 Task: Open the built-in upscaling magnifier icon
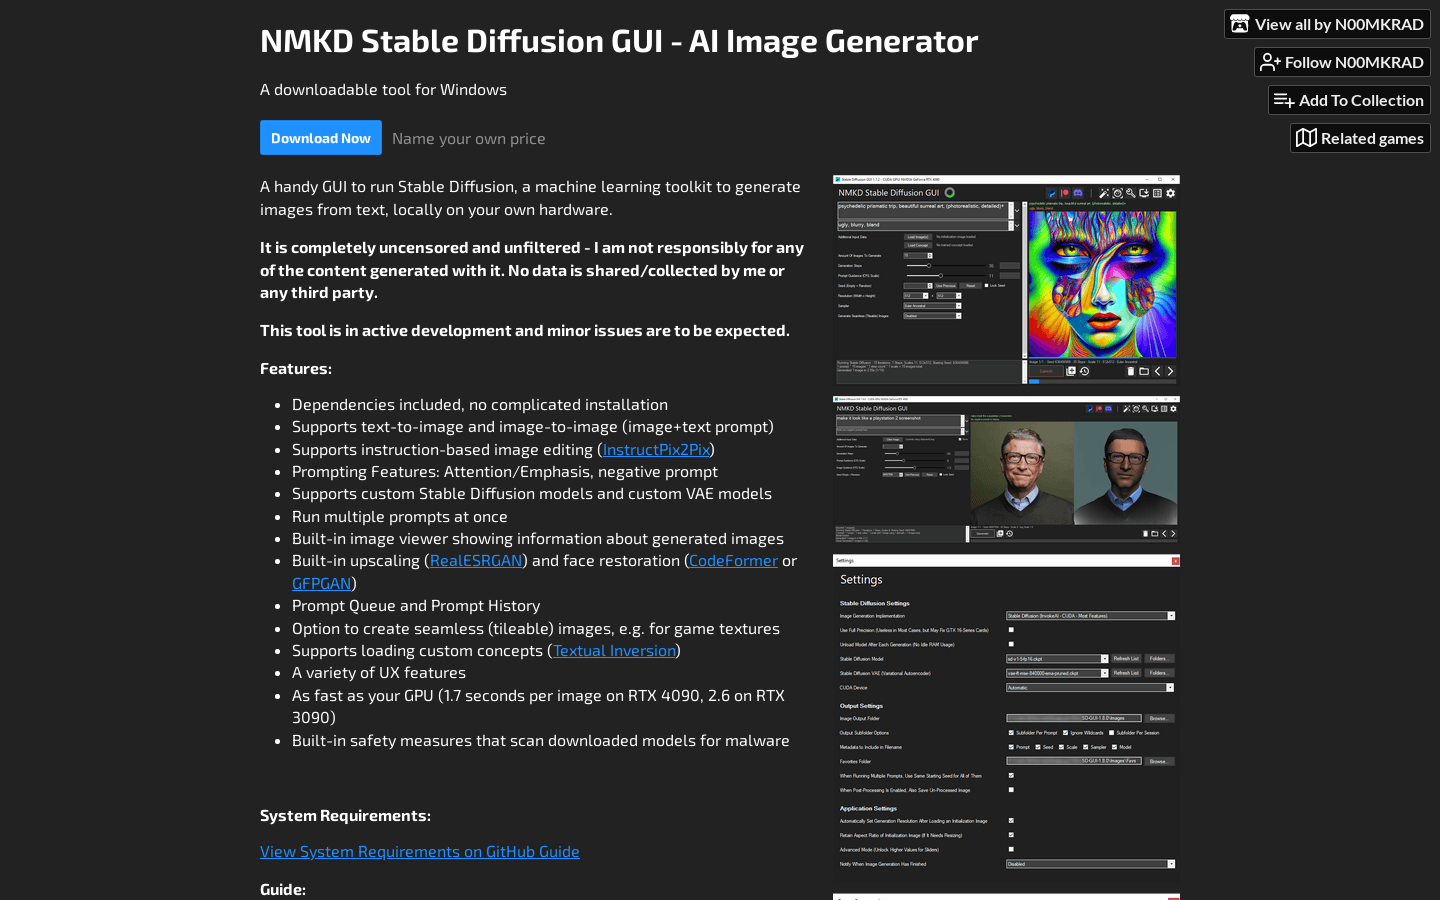[1131, 193]
